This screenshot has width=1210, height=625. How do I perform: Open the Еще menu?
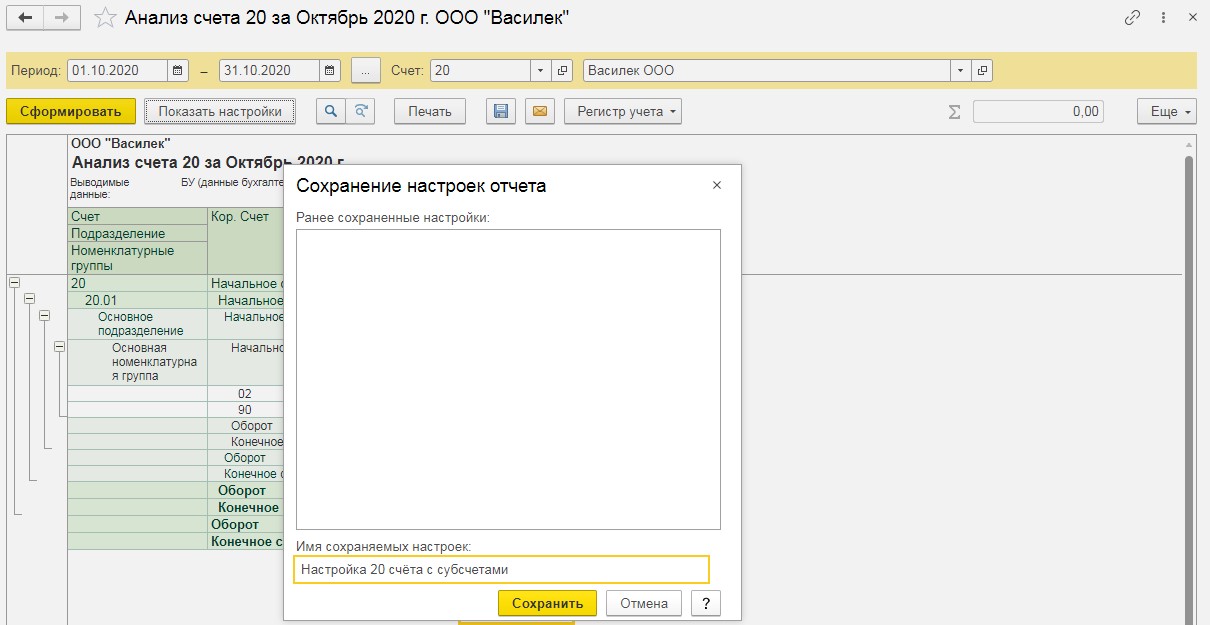click(x=1166, y=111)
